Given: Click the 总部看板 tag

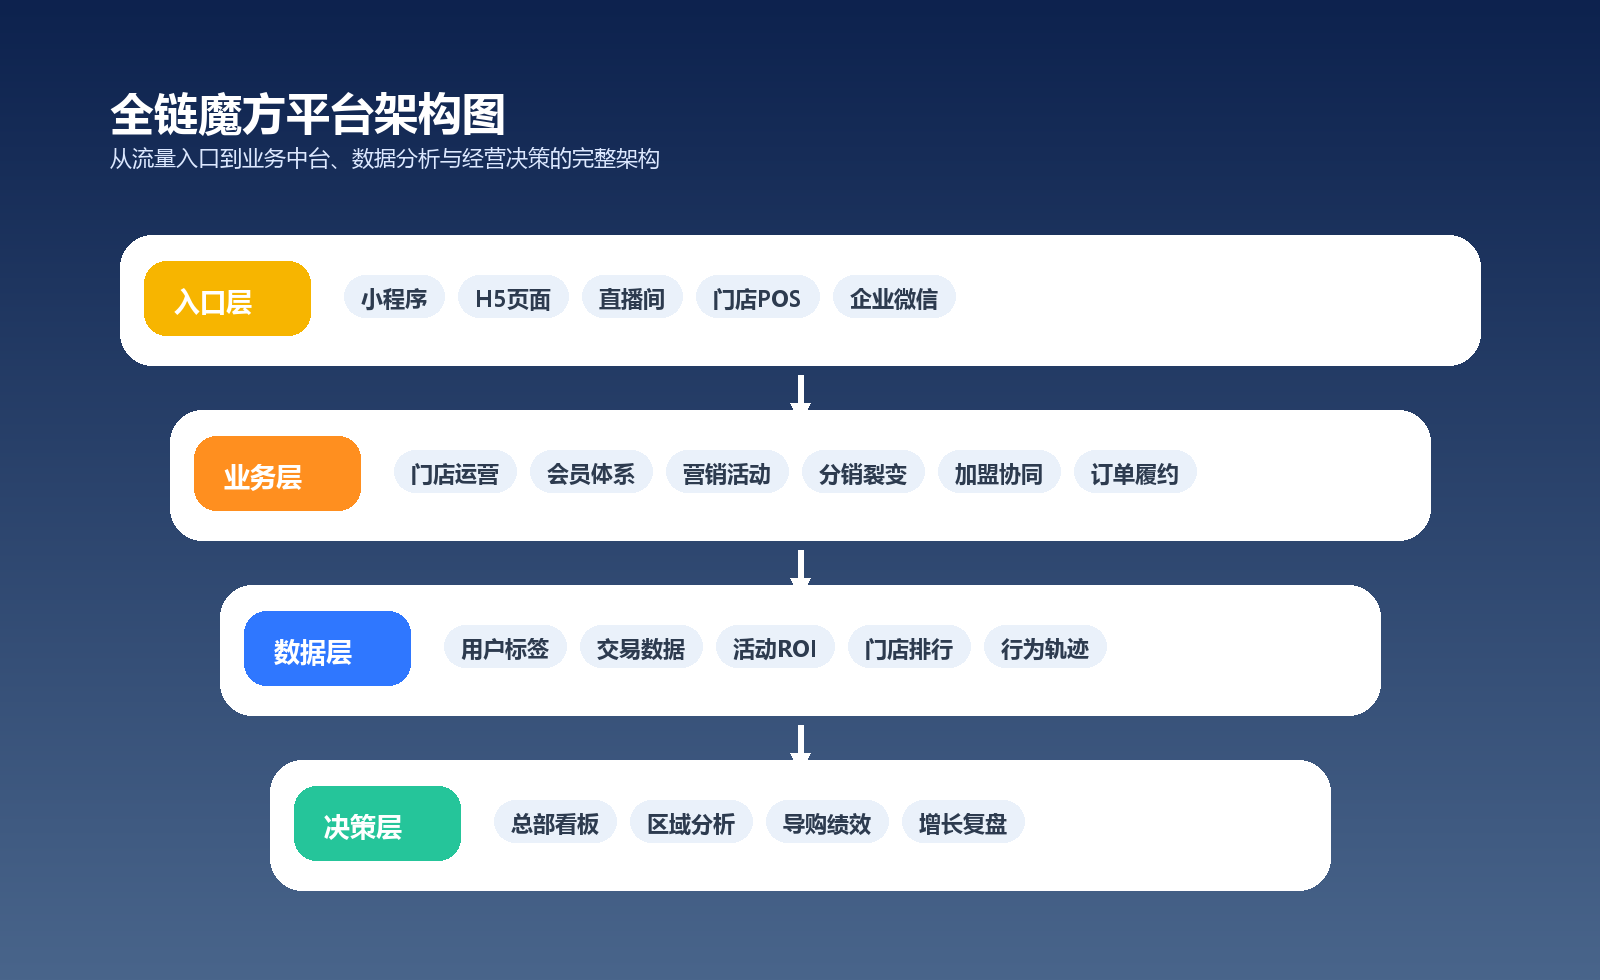Looking at the screenshot, I should [555, 823].
